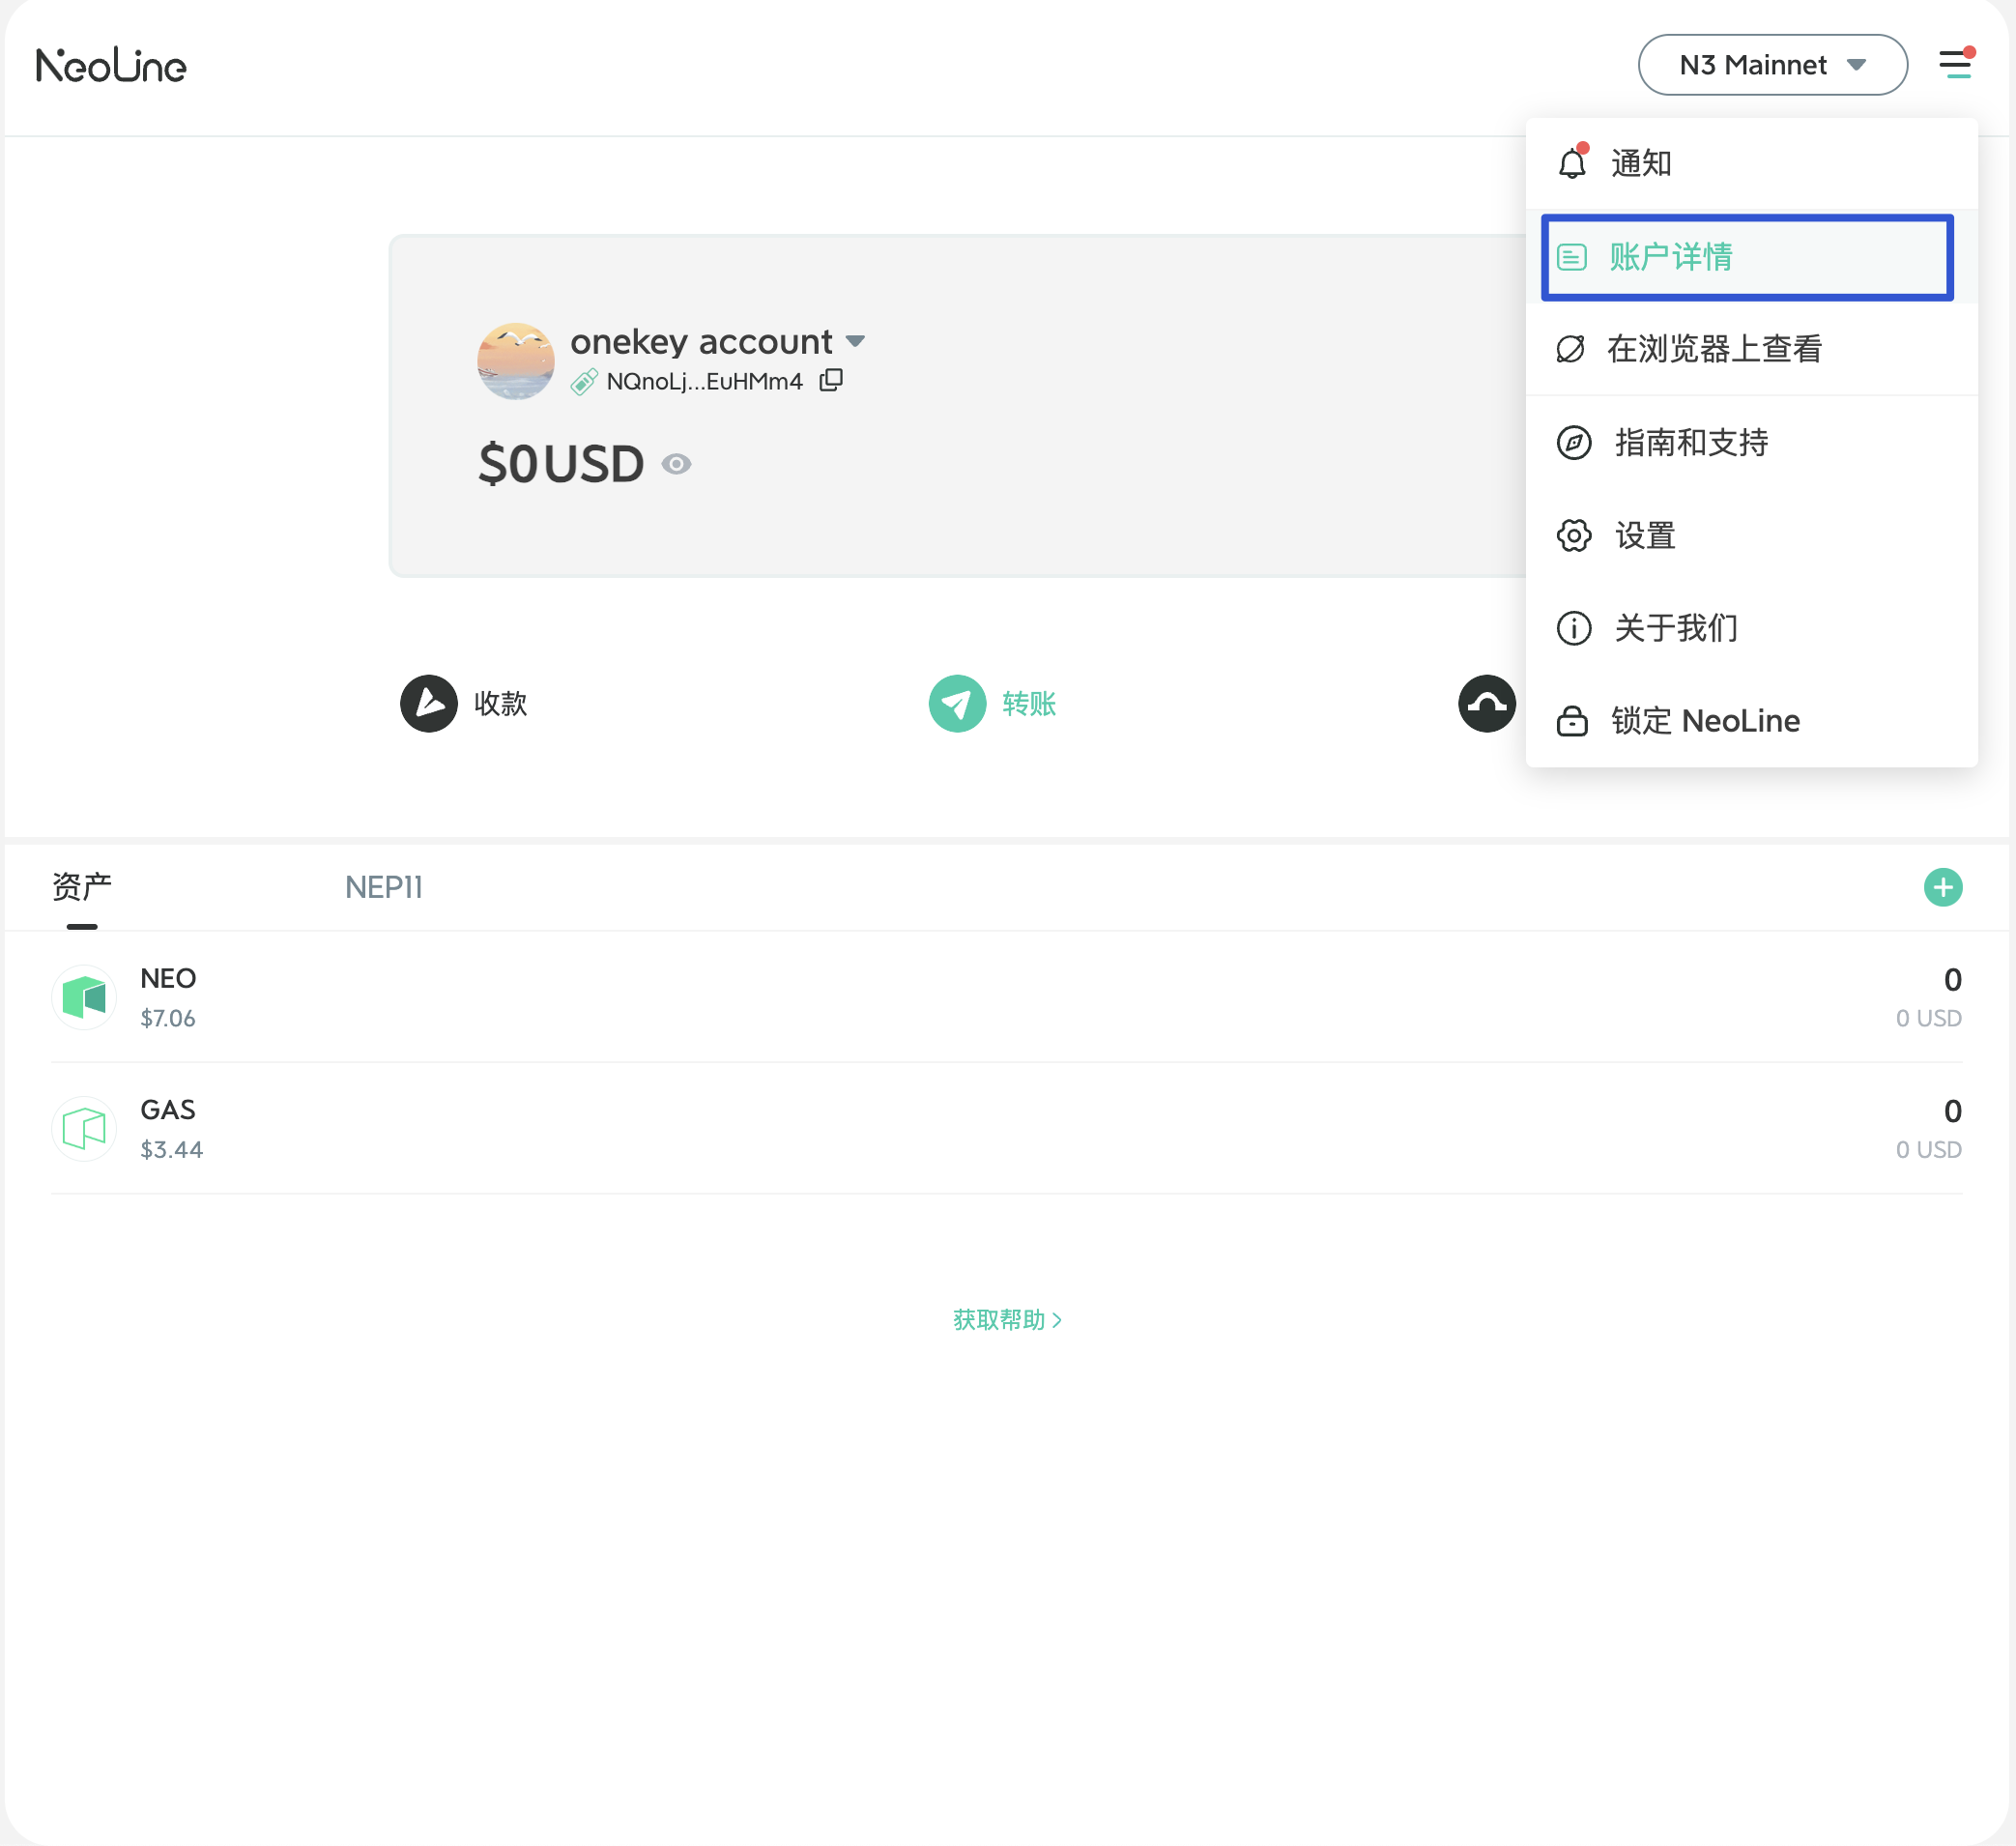
Task: Click the account avatar image
Action: [516, 361]
